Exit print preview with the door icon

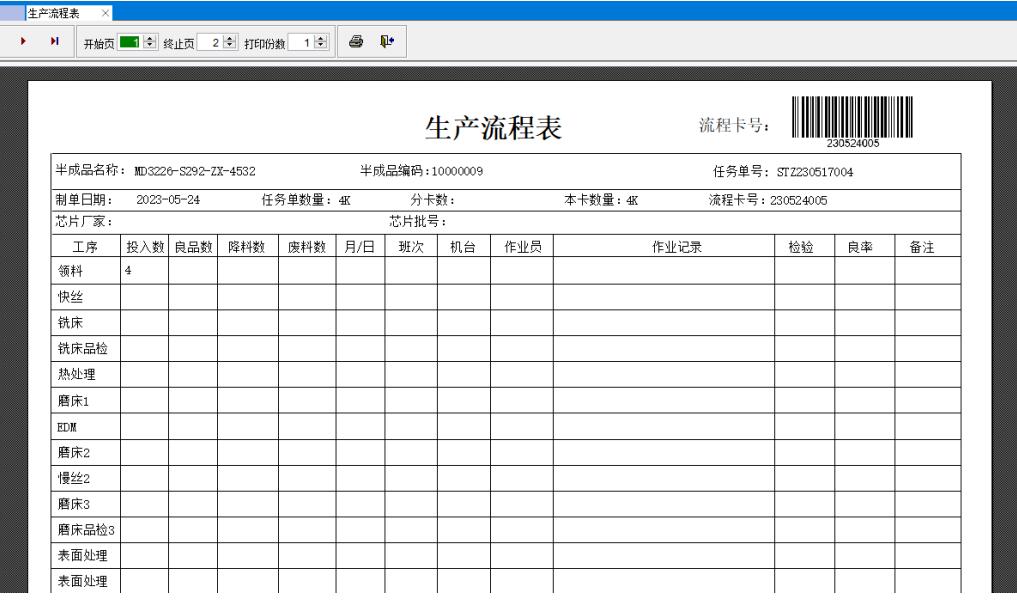(x=387, y=41)
